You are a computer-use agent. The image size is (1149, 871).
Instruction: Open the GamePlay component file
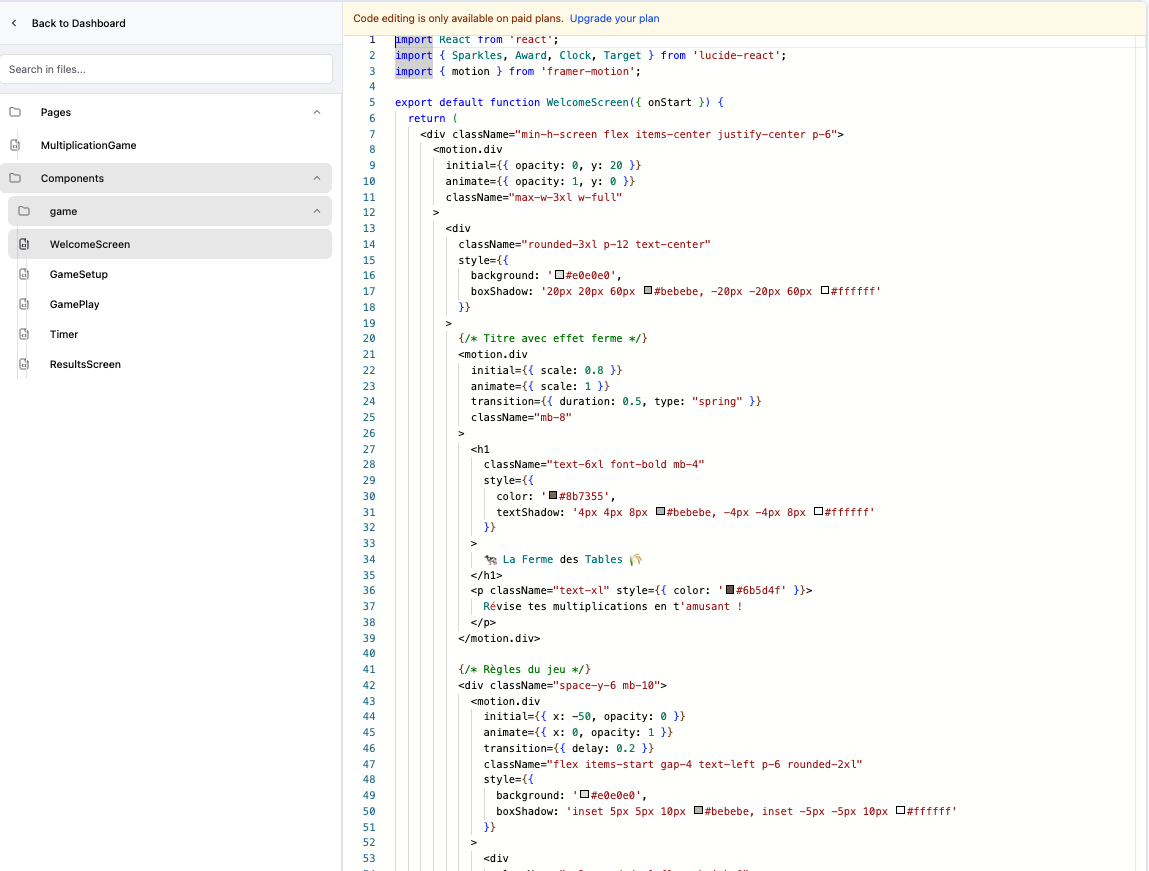75,305
